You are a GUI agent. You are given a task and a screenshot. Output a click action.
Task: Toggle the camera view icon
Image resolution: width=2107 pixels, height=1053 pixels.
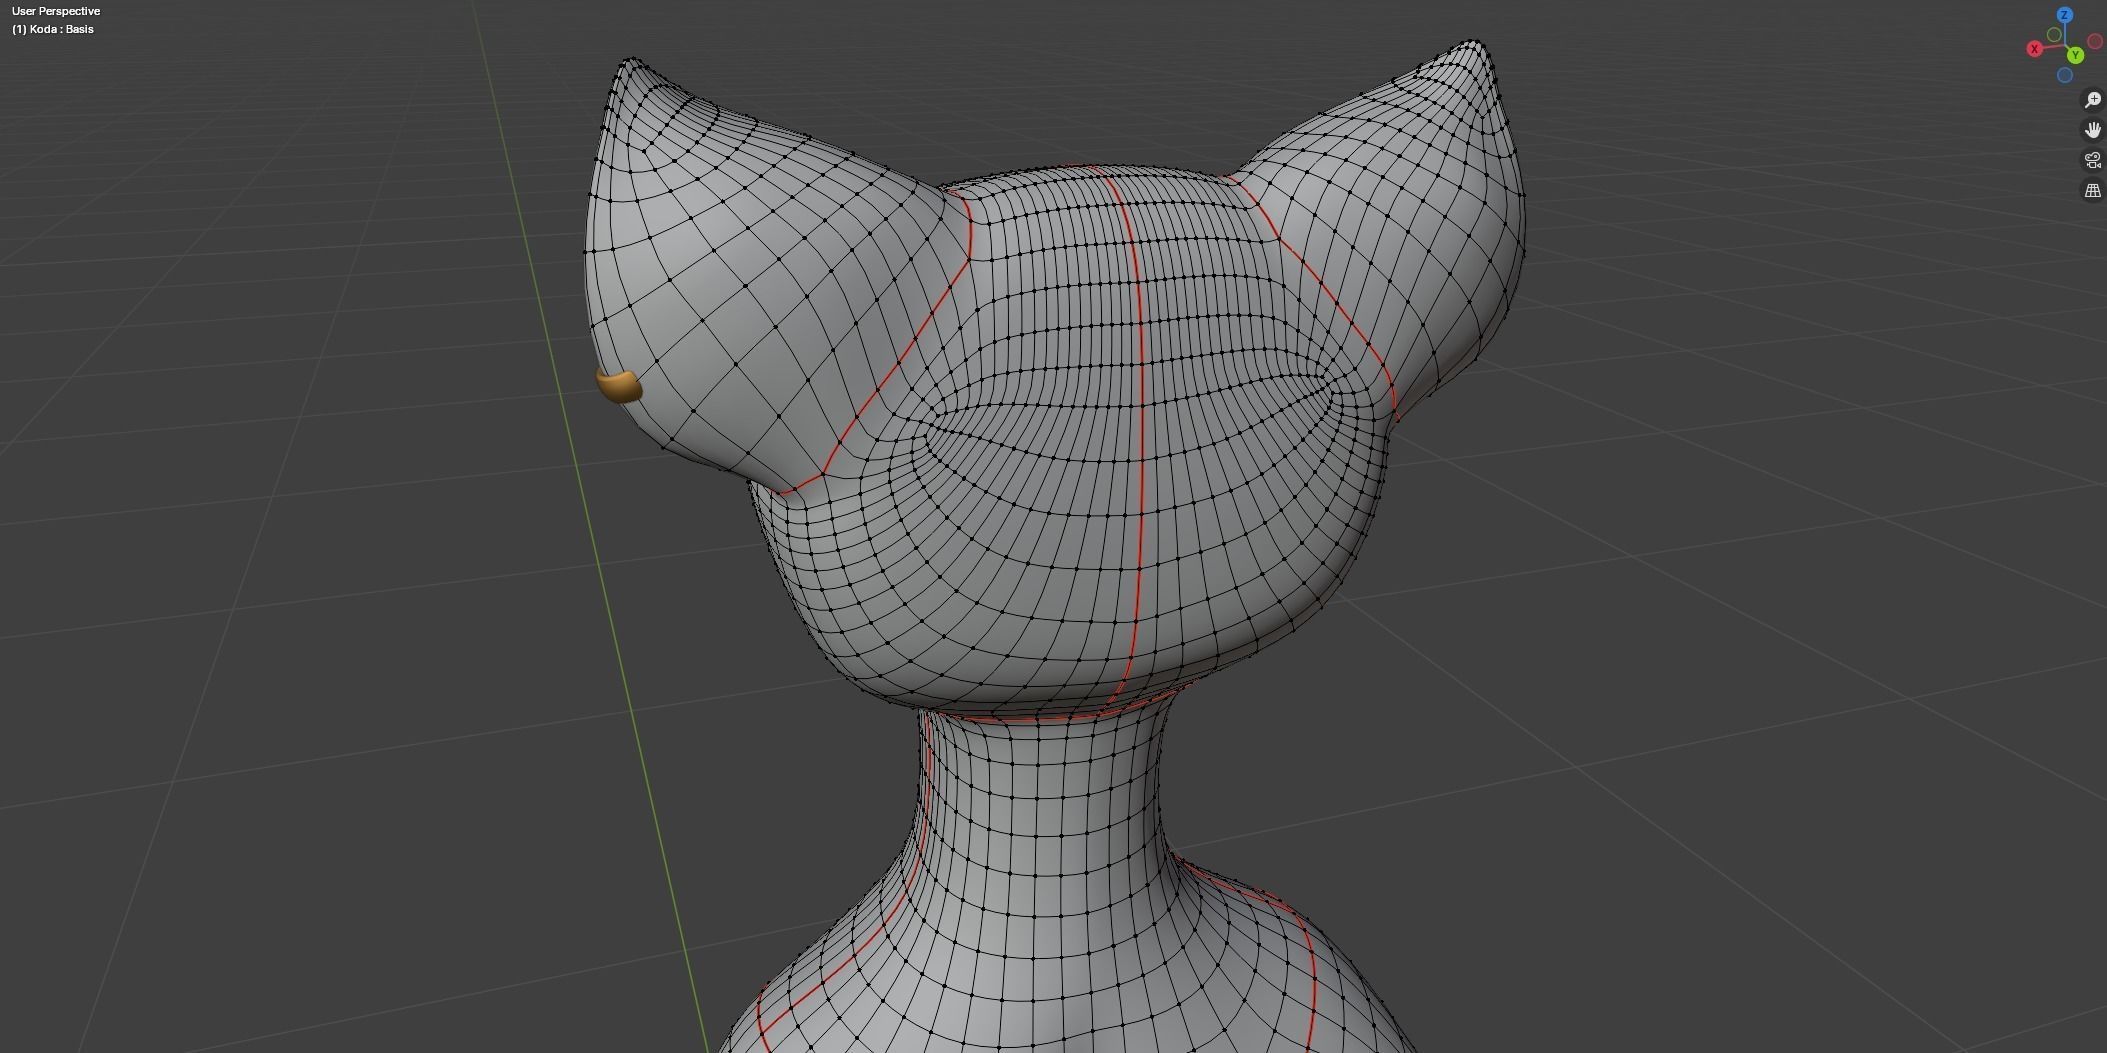click(2092, 160)
